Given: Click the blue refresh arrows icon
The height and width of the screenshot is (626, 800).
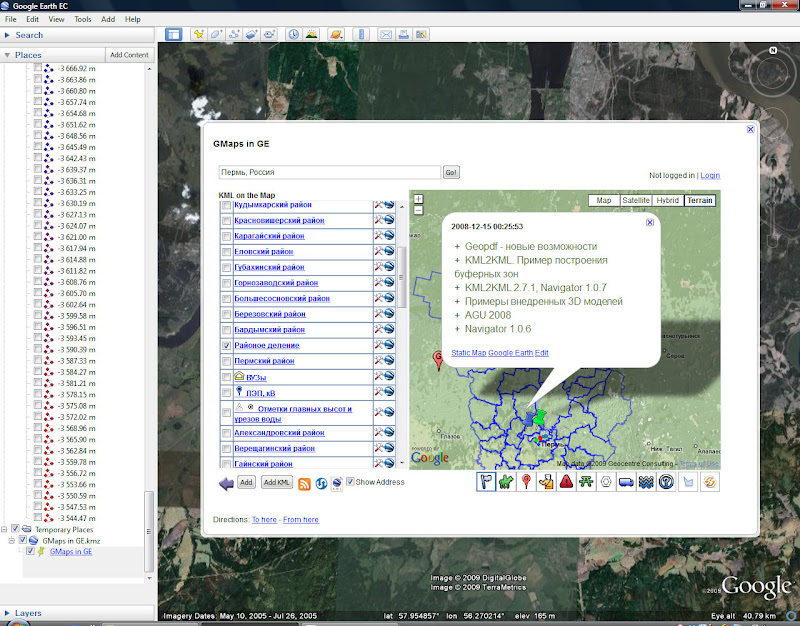Looking at the screenshot, I should click(x=321, y=483).
